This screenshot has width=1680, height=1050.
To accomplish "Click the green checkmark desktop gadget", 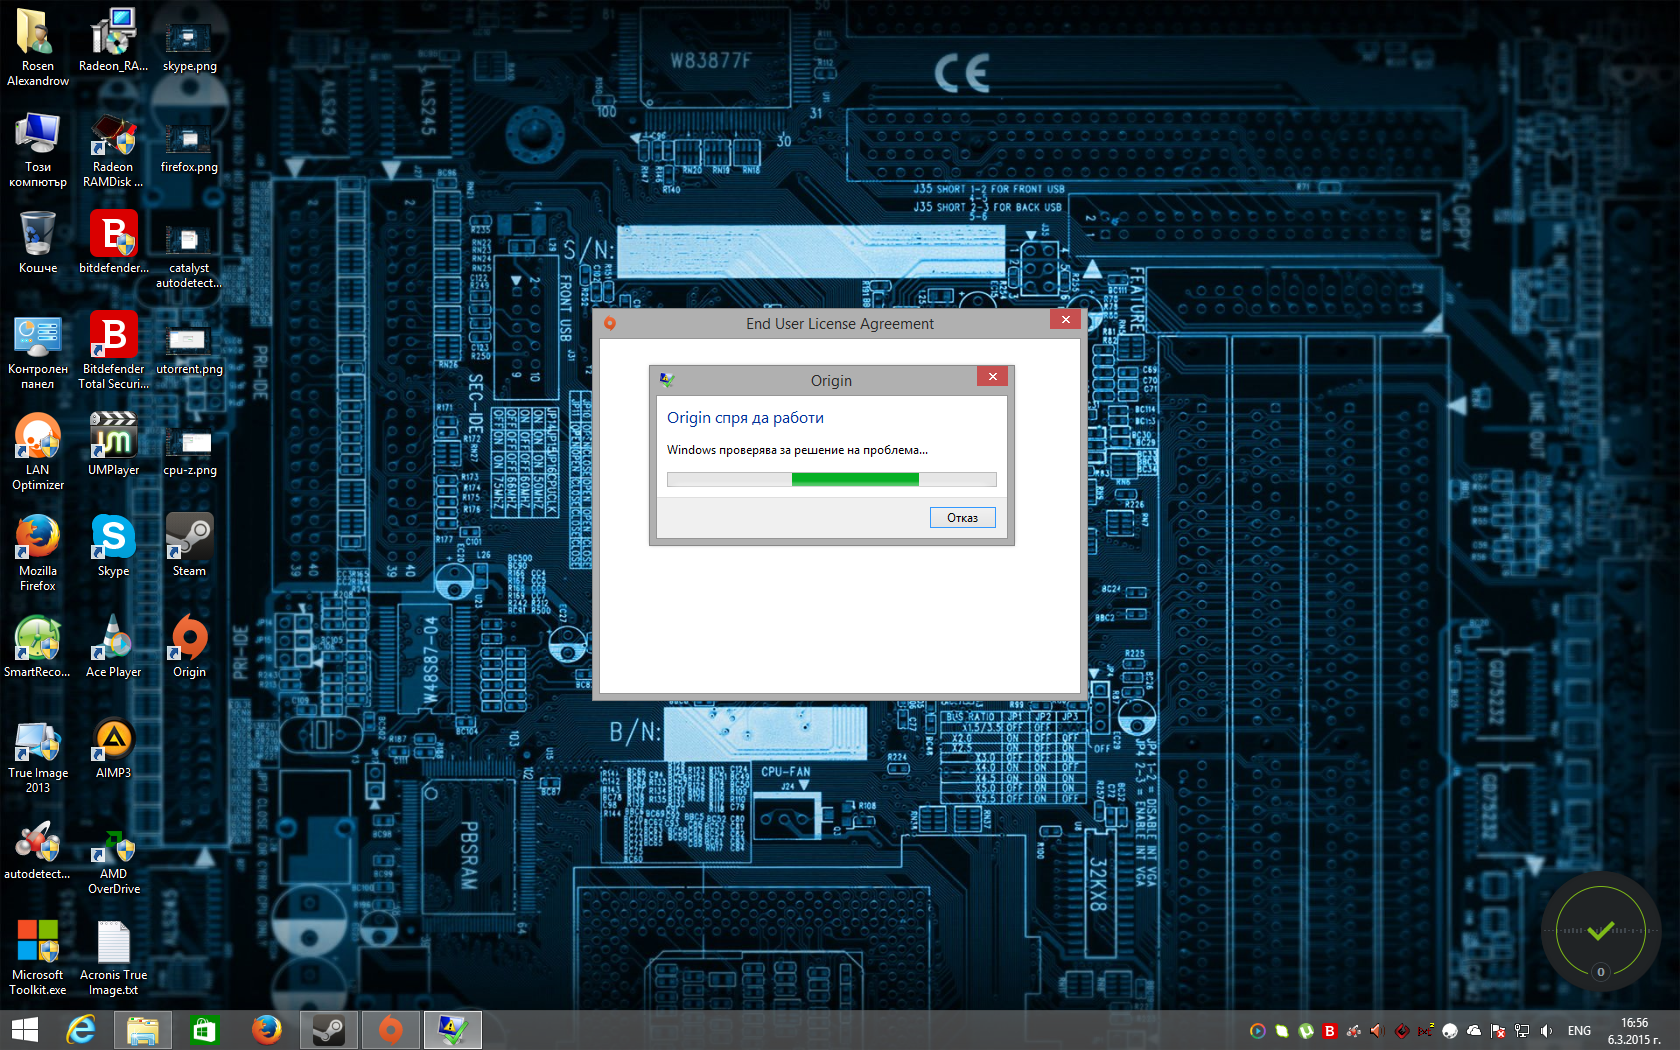I will [x=1600, y=931].
